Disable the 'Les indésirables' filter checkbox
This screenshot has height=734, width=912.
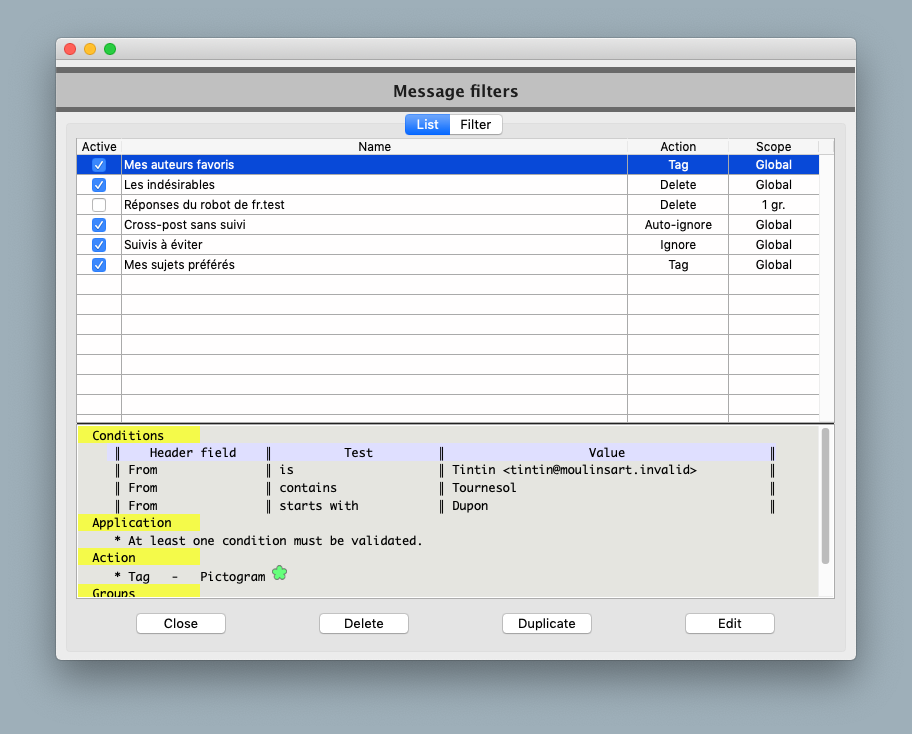[99, 185]
